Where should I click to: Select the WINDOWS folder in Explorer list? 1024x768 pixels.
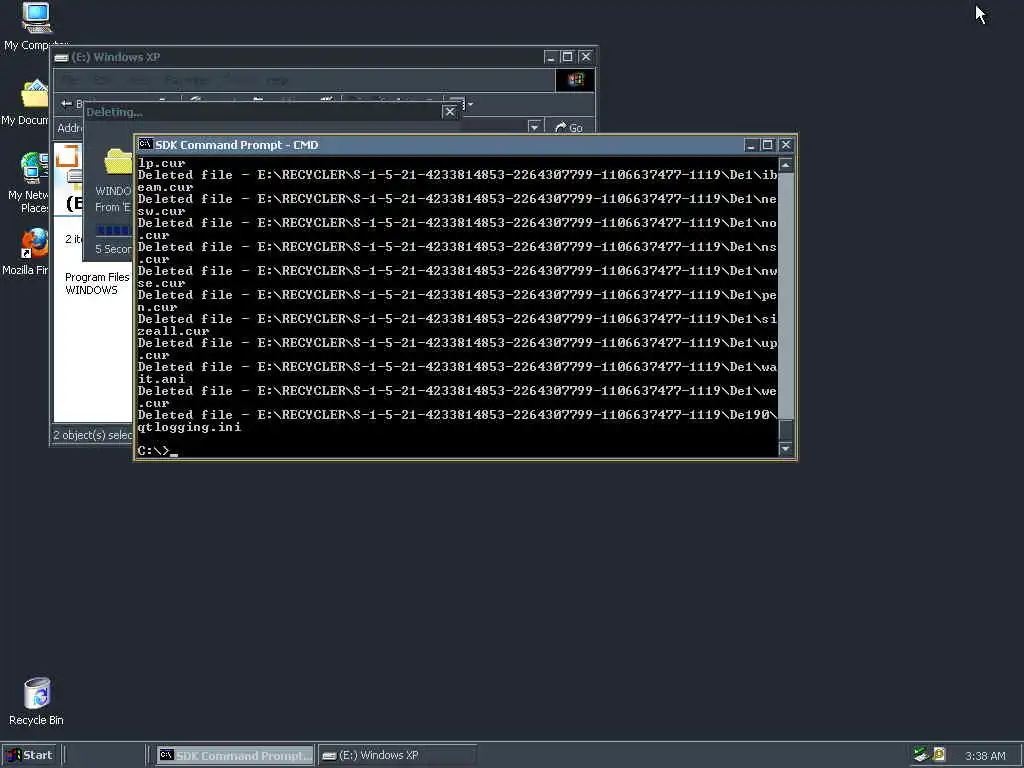coord(91,290)
